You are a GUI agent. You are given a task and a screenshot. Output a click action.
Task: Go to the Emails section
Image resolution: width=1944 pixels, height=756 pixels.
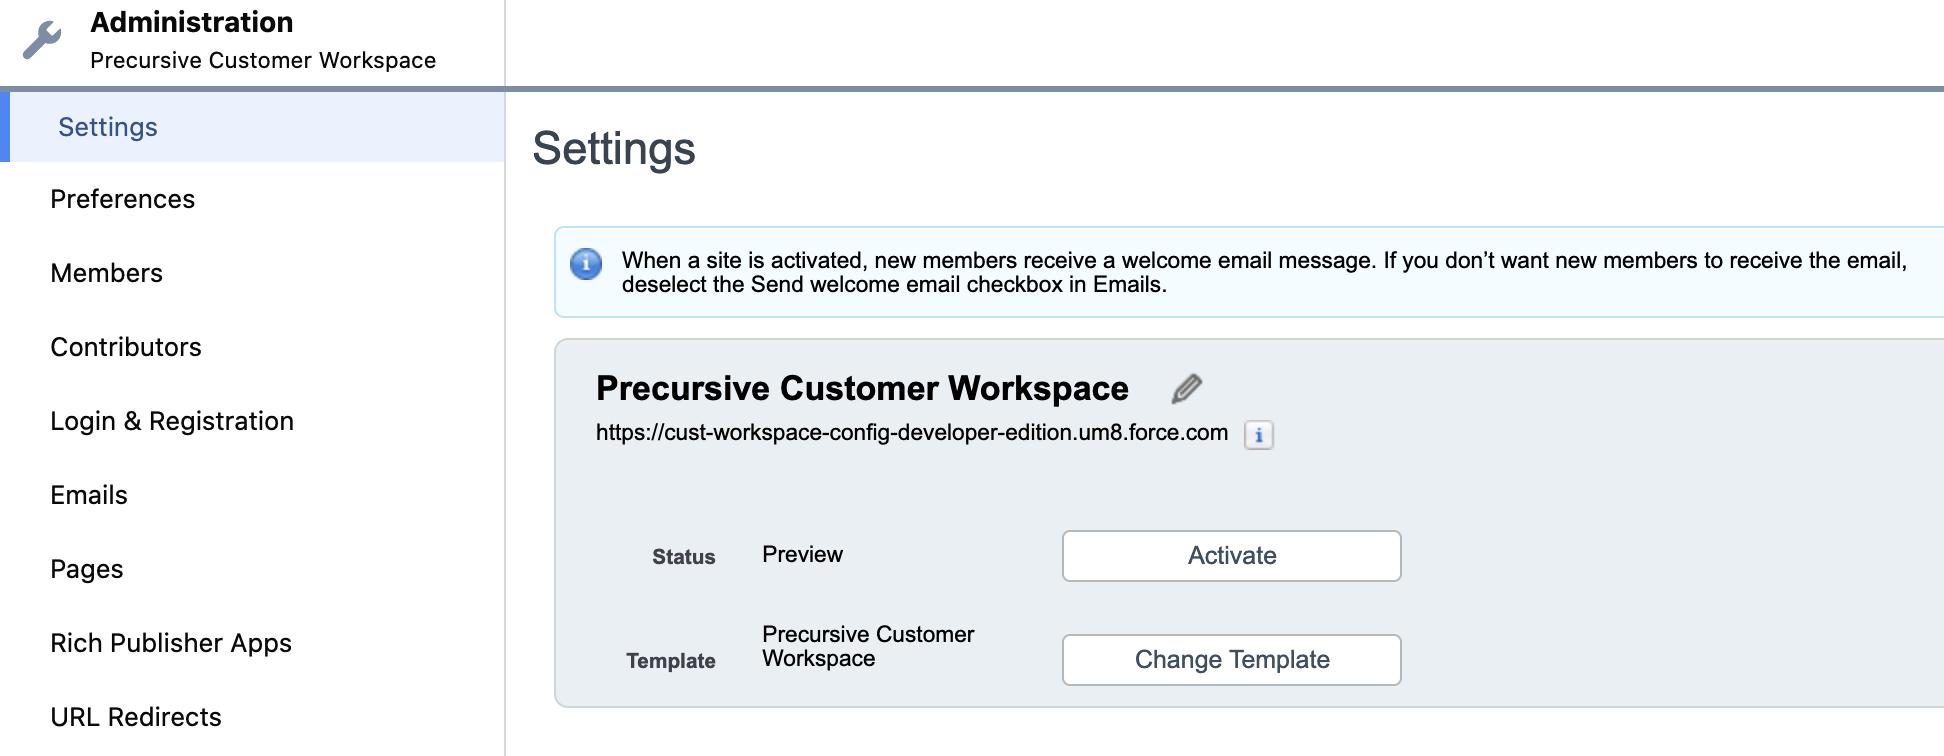(88, 495)
